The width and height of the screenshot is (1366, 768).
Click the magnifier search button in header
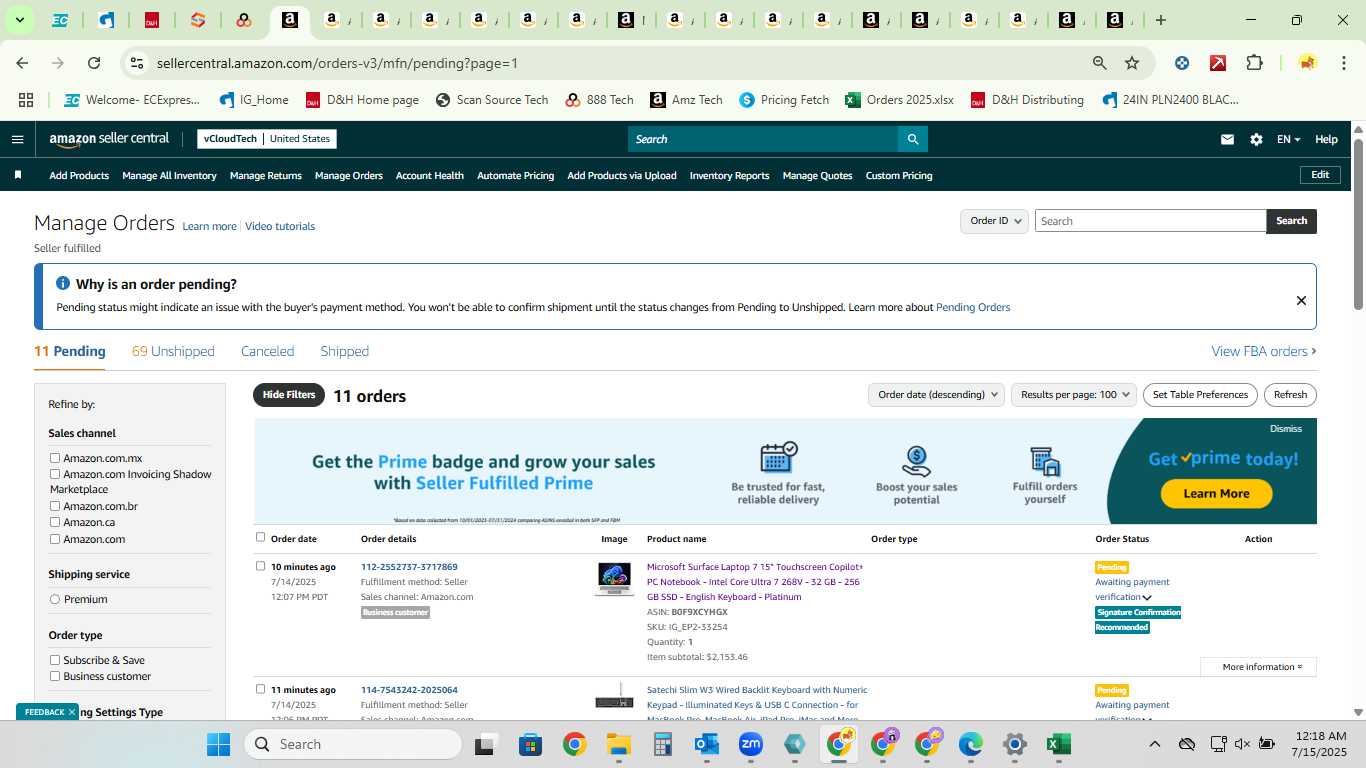[x=912, y=139]
